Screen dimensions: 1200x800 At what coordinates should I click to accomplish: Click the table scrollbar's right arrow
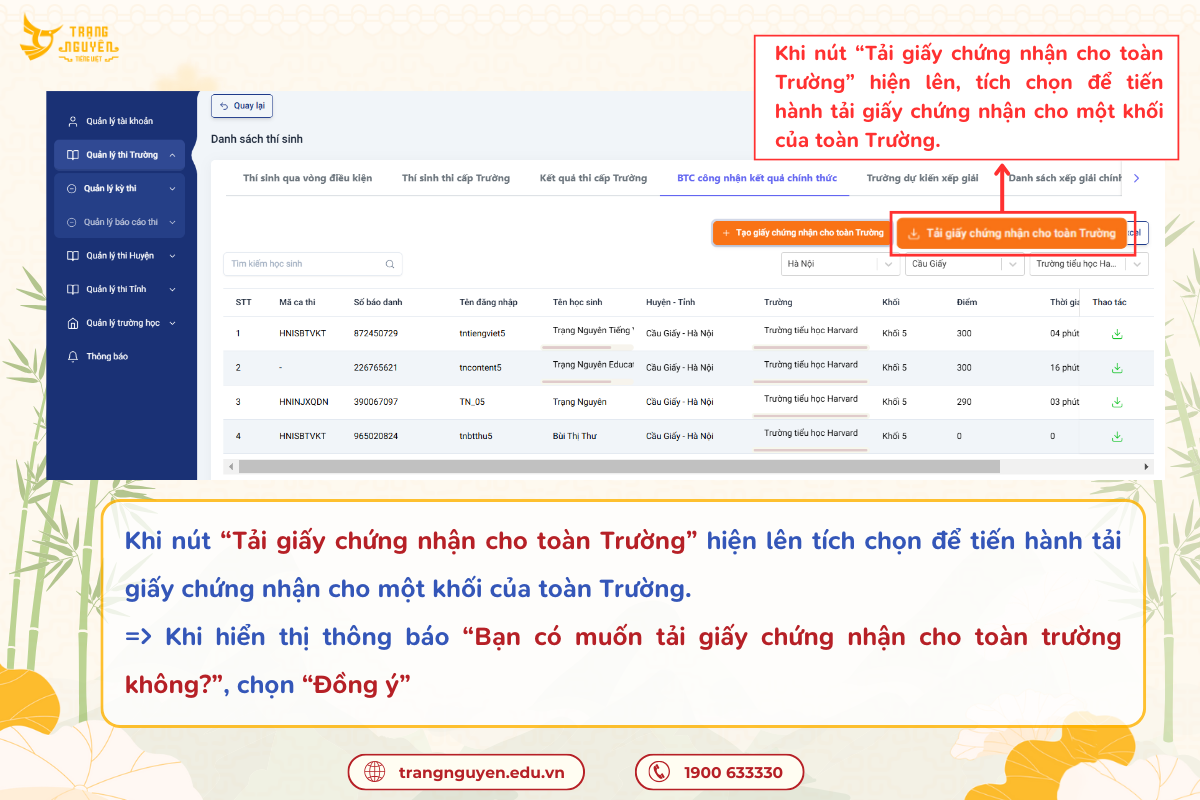[1146, 466]
